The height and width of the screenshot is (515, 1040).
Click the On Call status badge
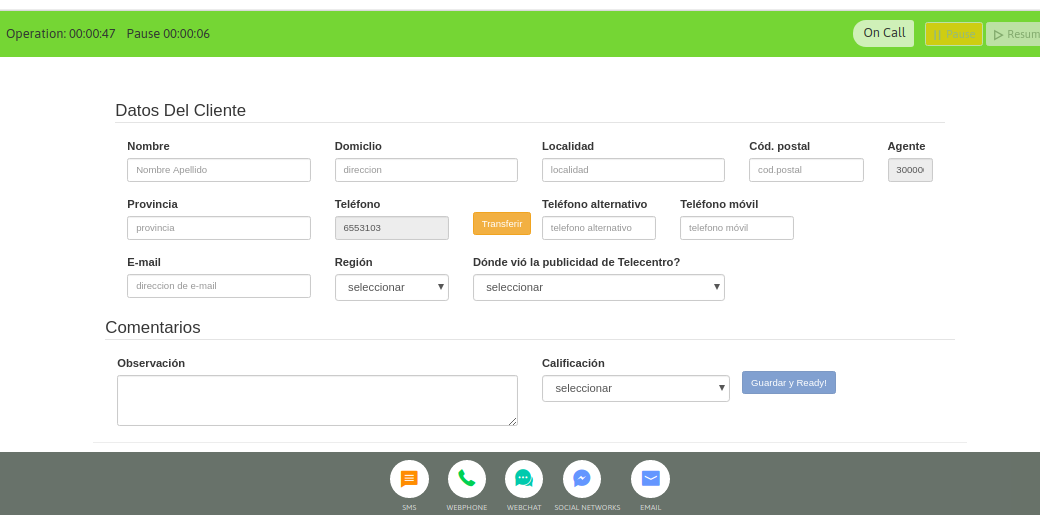883,33
